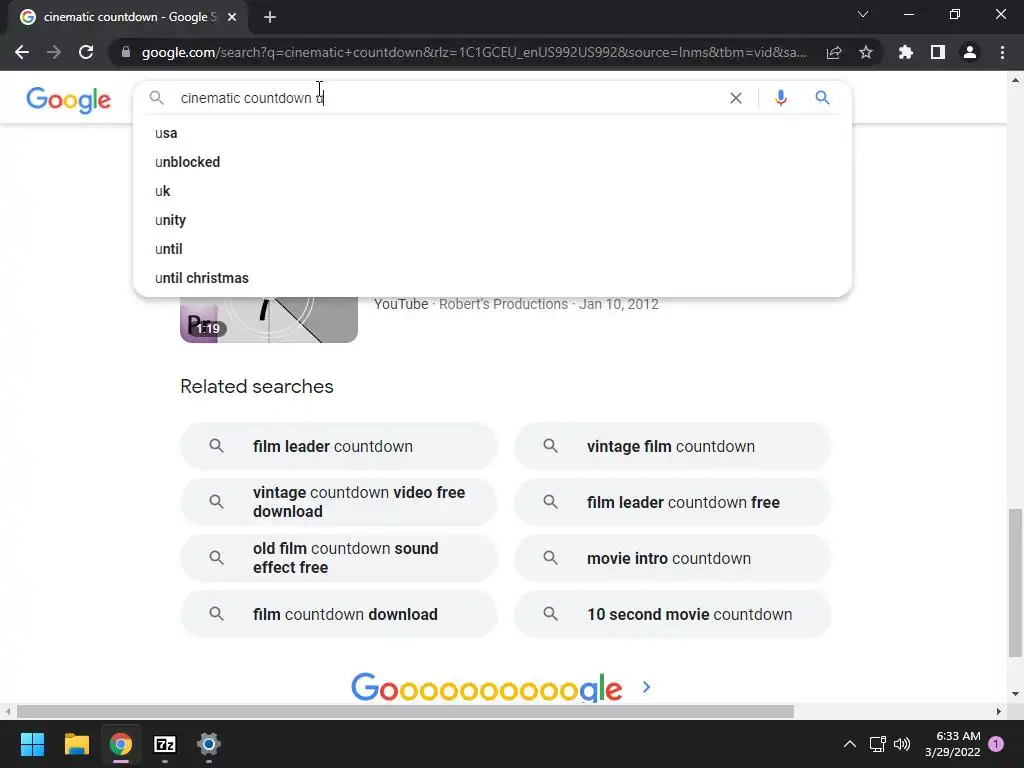
Task: Click scroll right arrow on horizontal bar
Action: (999, 711)
